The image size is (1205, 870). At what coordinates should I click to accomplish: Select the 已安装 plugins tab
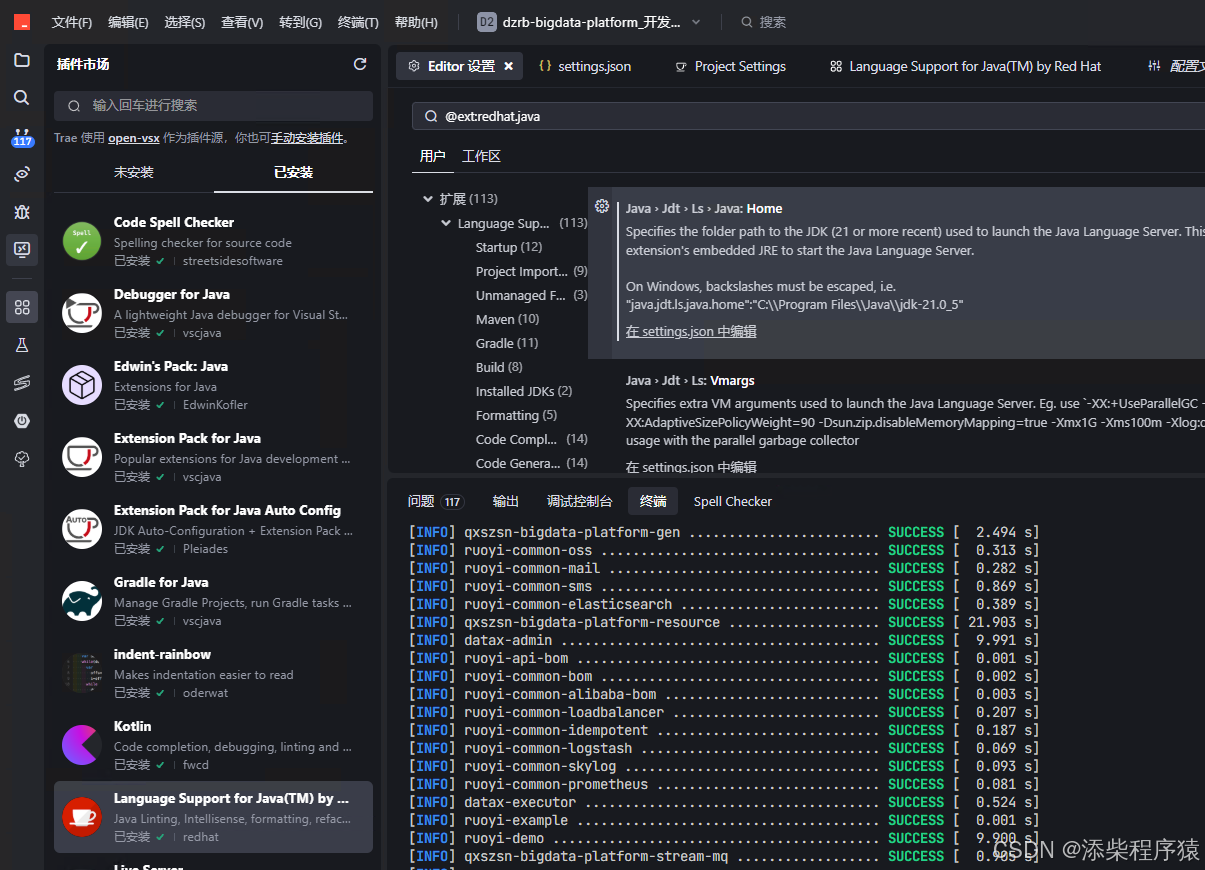click(x=294, y=172)
